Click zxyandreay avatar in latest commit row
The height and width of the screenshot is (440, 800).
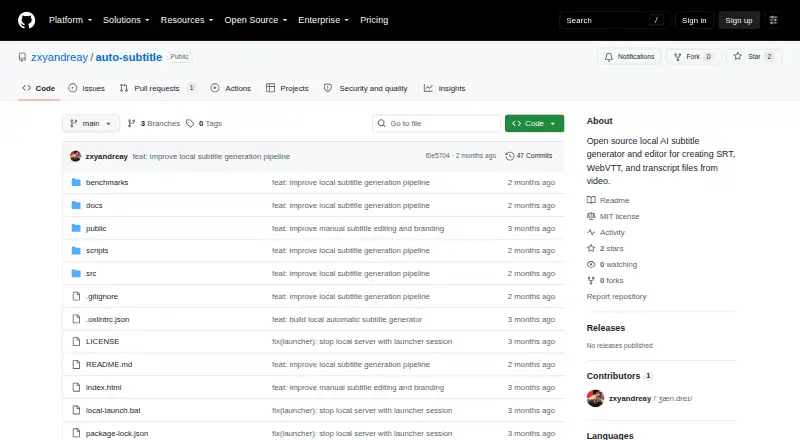[x=76, y=156]
